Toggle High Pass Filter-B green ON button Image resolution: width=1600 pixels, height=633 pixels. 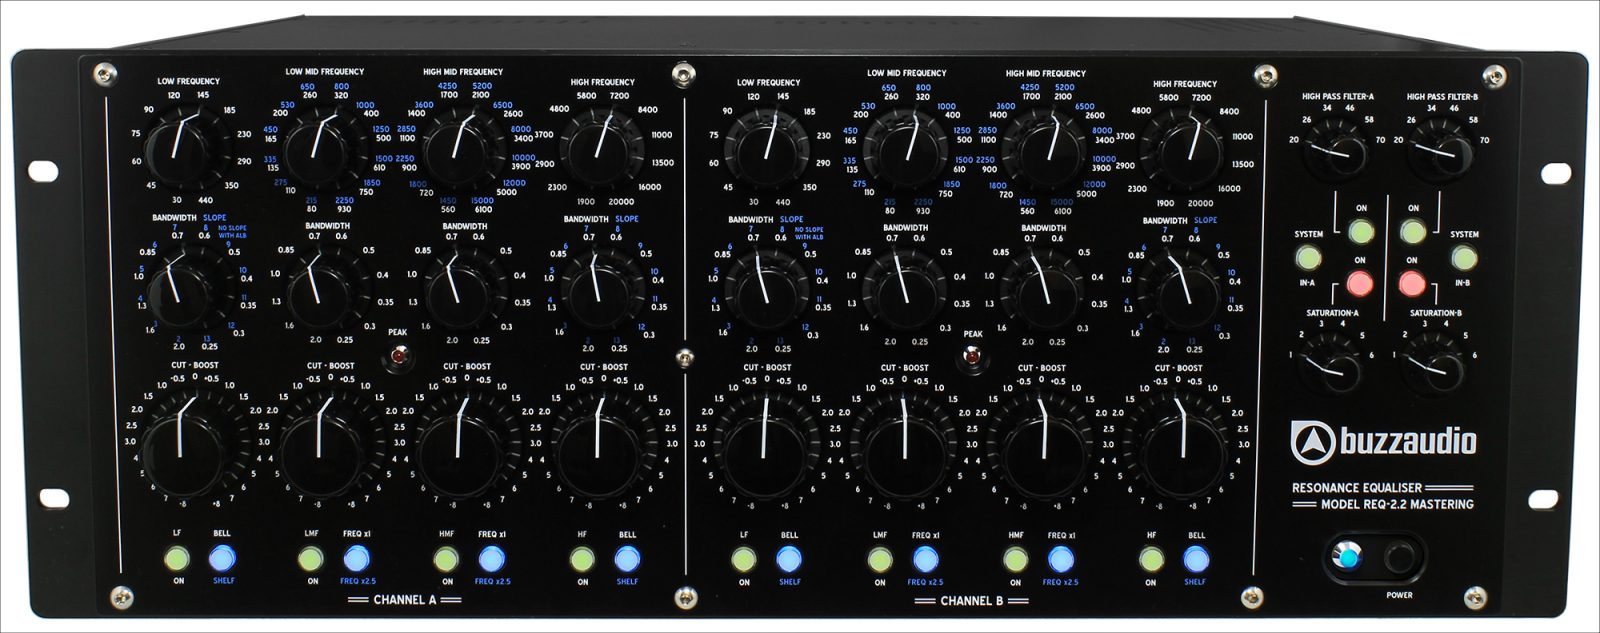coord(1413,233)
